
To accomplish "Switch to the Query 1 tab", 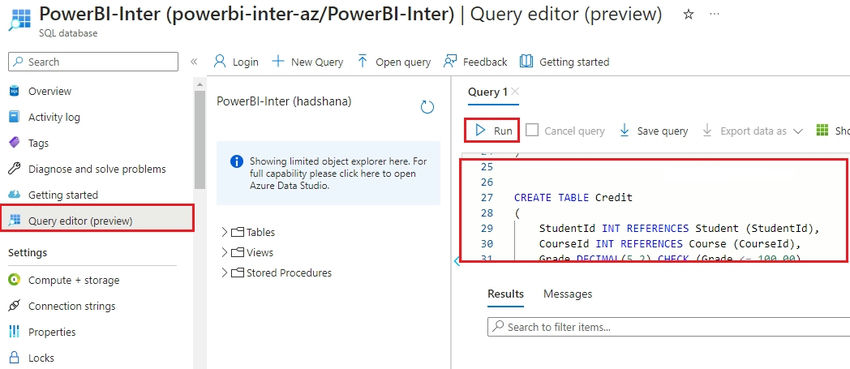I will 488,92.
